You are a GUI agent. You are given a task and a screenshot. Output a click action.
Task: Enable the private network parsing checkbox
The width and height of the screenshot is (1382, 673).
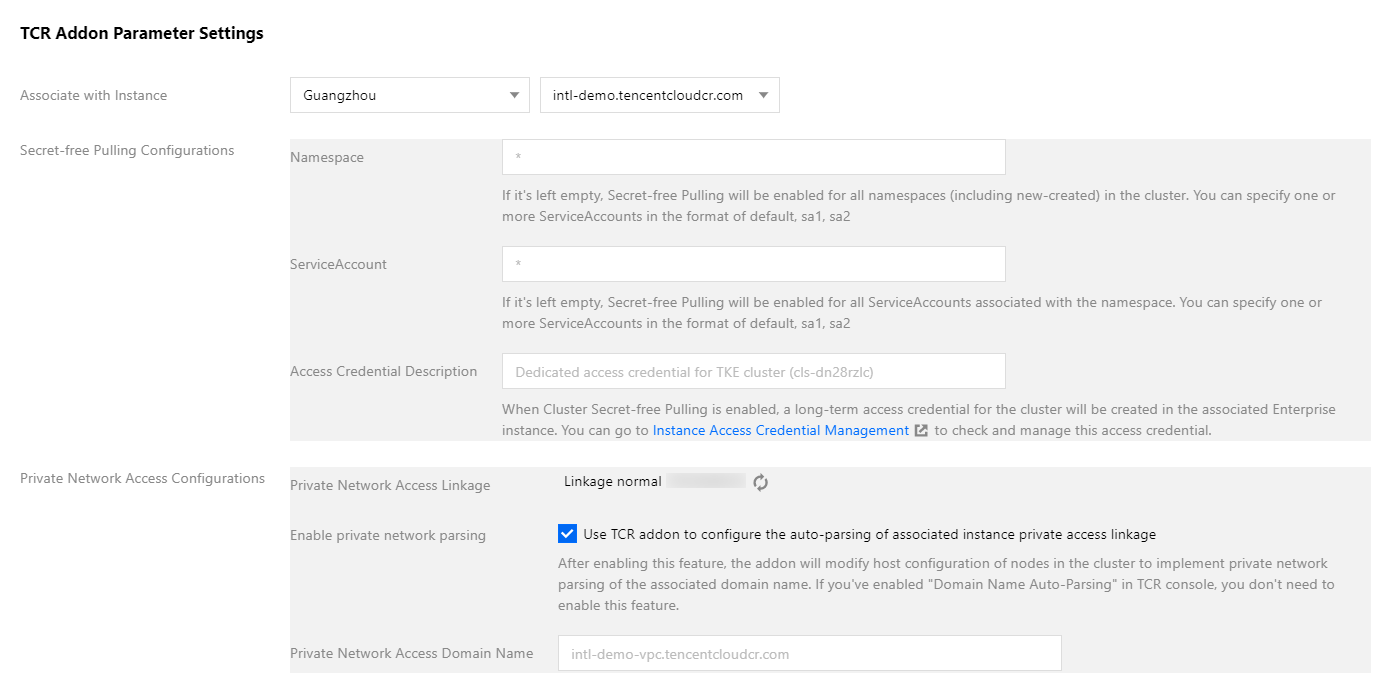point(568,534)
